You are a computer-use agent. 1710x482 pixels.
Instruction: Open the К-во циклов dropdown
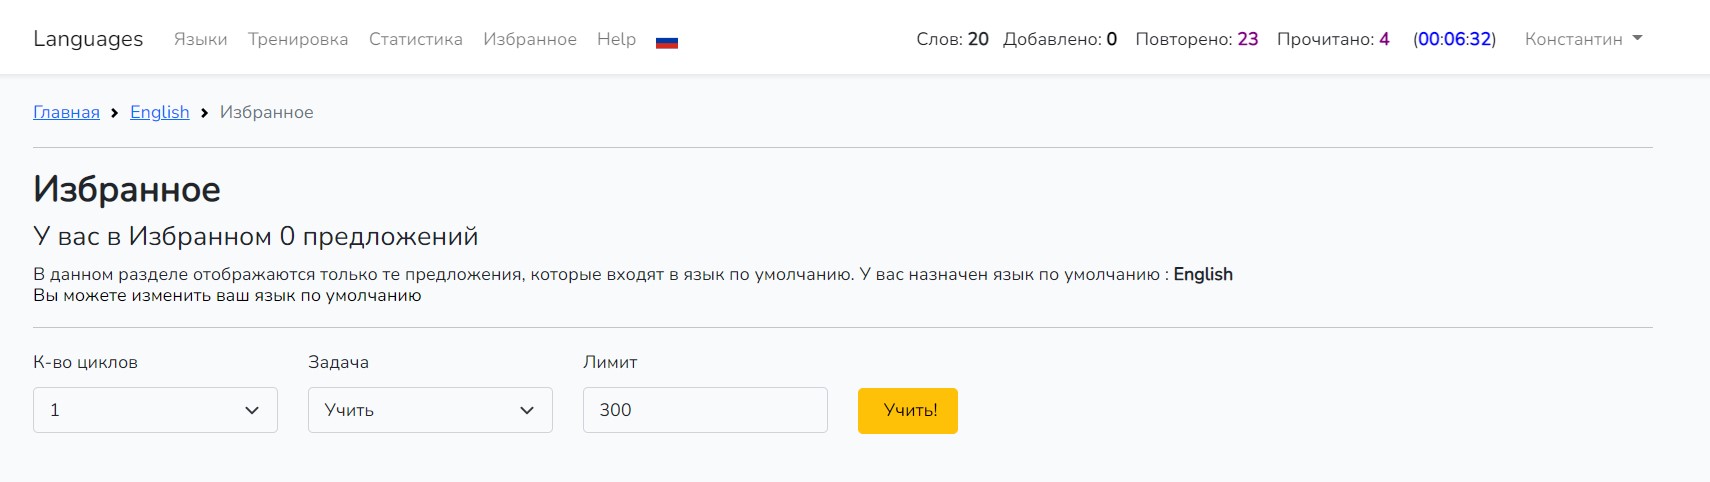tap(155, 410)
